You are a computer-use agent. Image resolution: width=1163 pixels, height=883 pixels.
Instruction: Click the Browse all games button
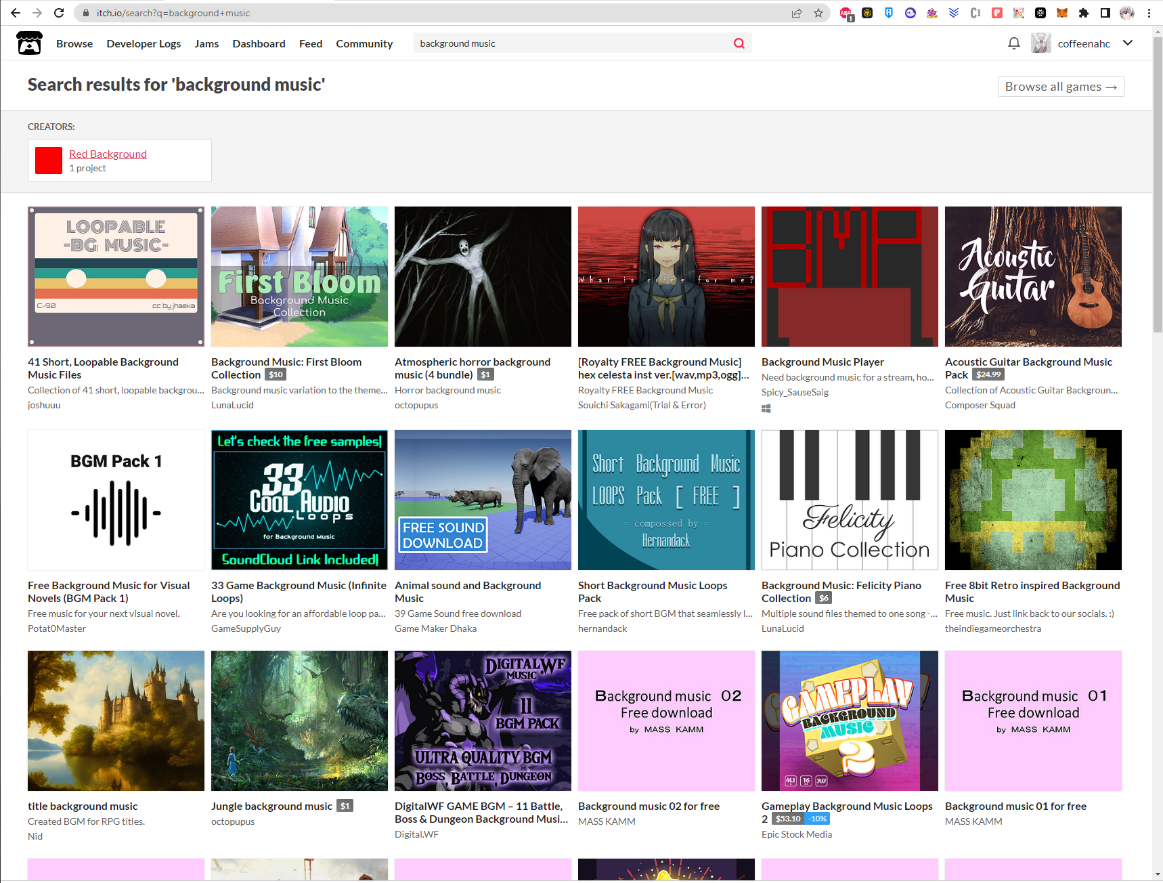point(1061,87)
